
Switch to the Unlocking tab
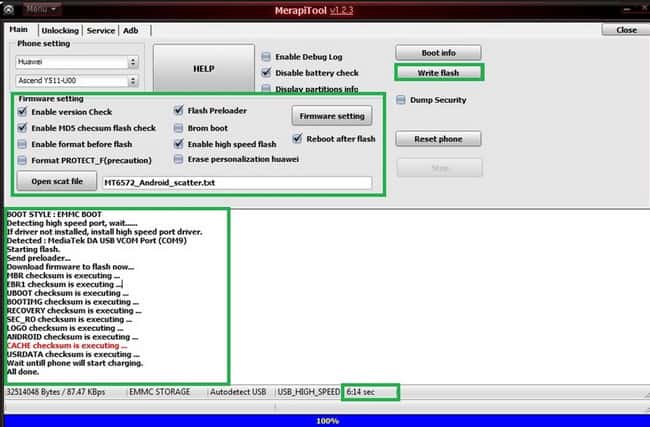pyautogui.click(x=60, y=31)
